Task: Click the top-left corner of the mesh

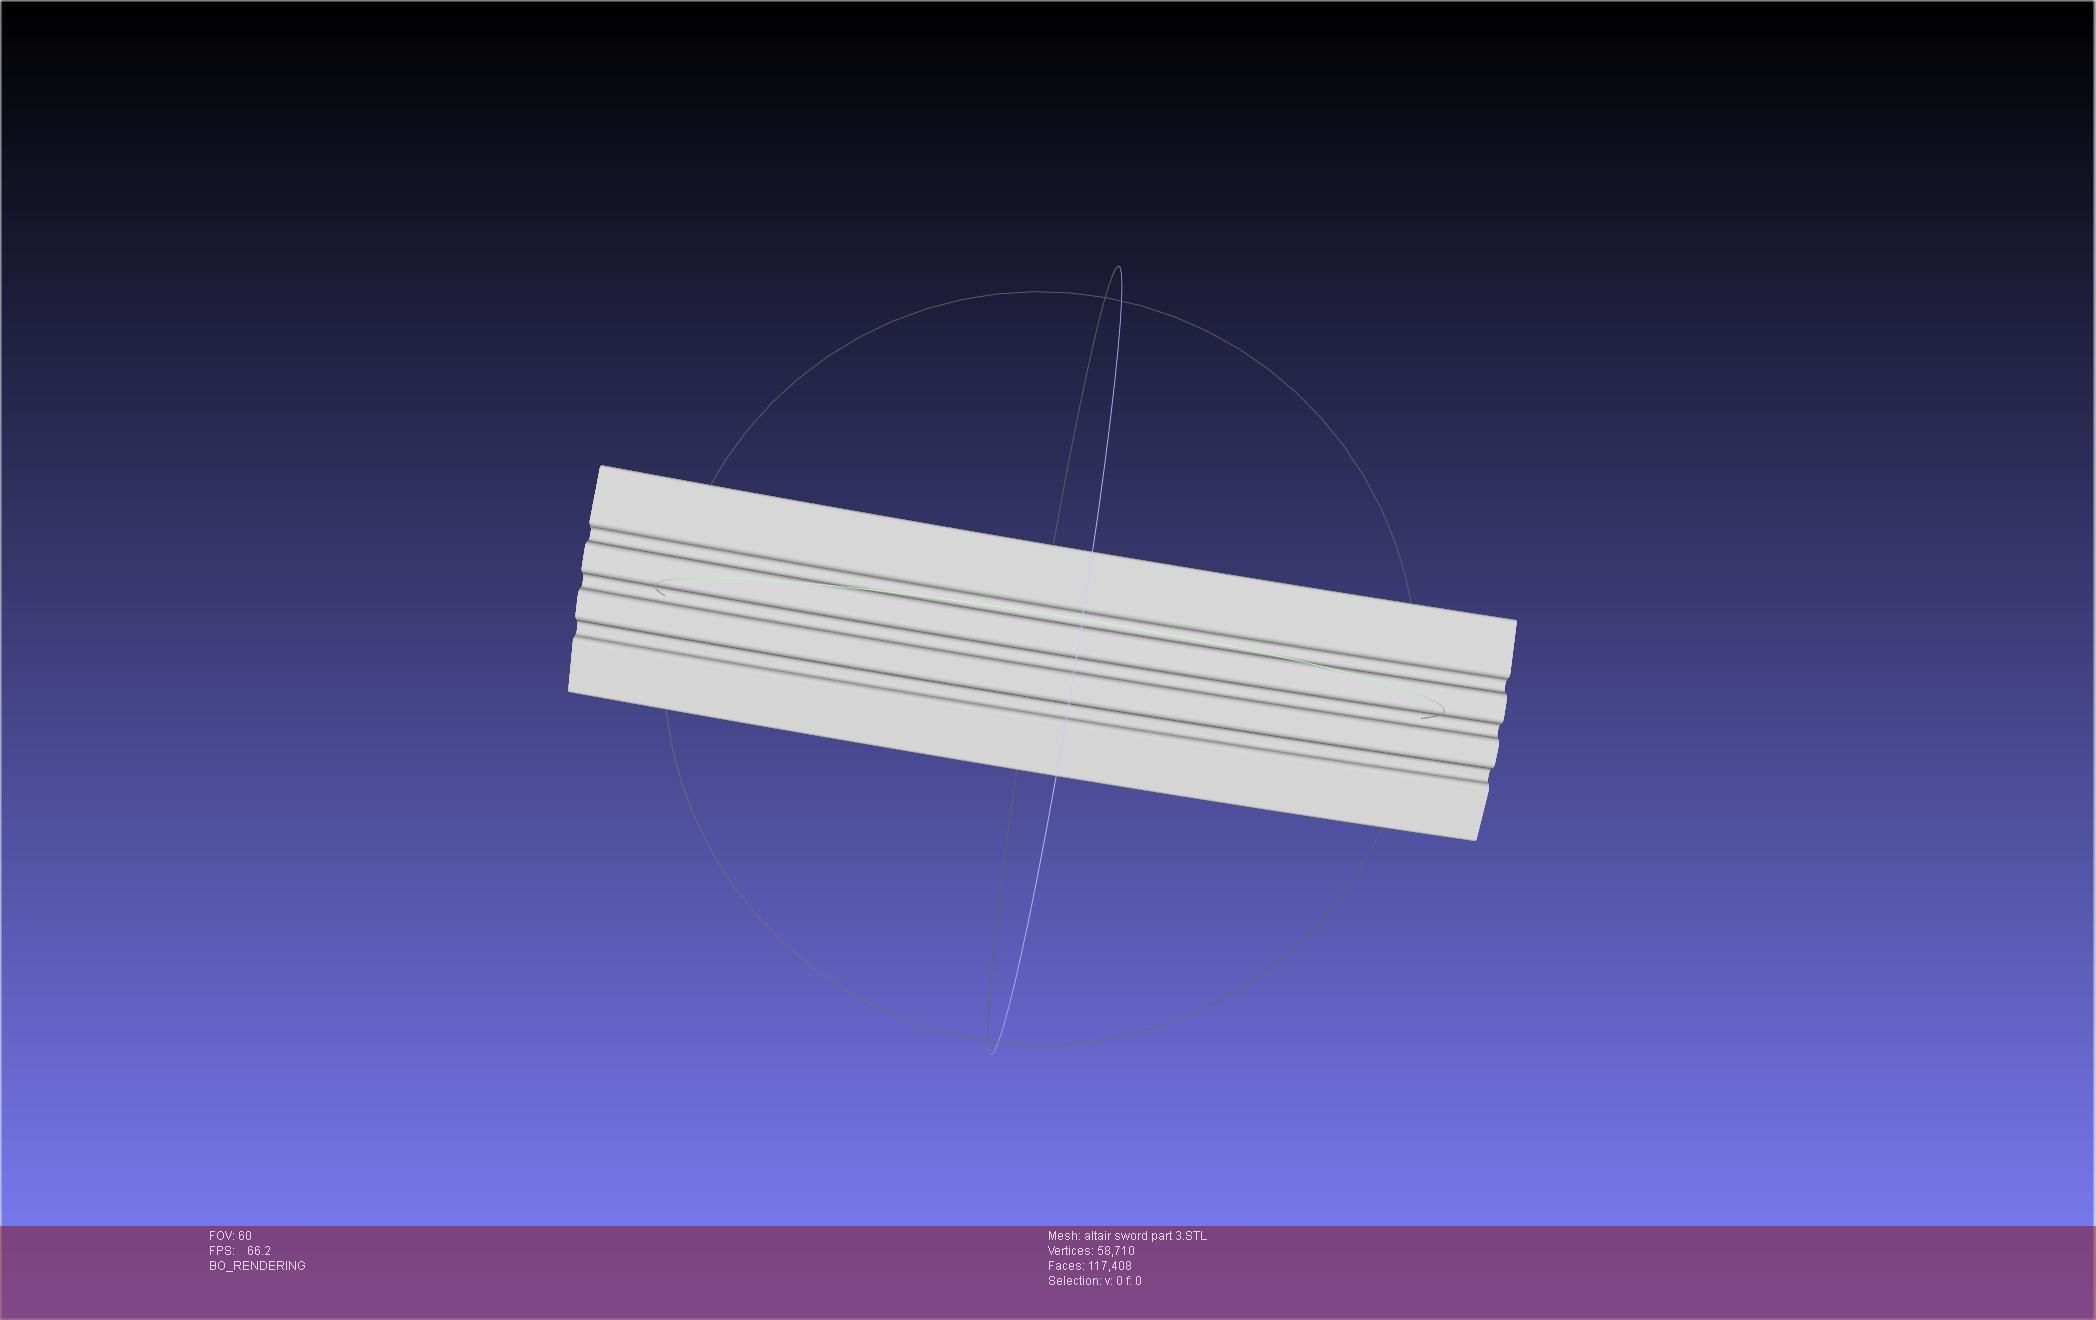Action: (602, 468)
